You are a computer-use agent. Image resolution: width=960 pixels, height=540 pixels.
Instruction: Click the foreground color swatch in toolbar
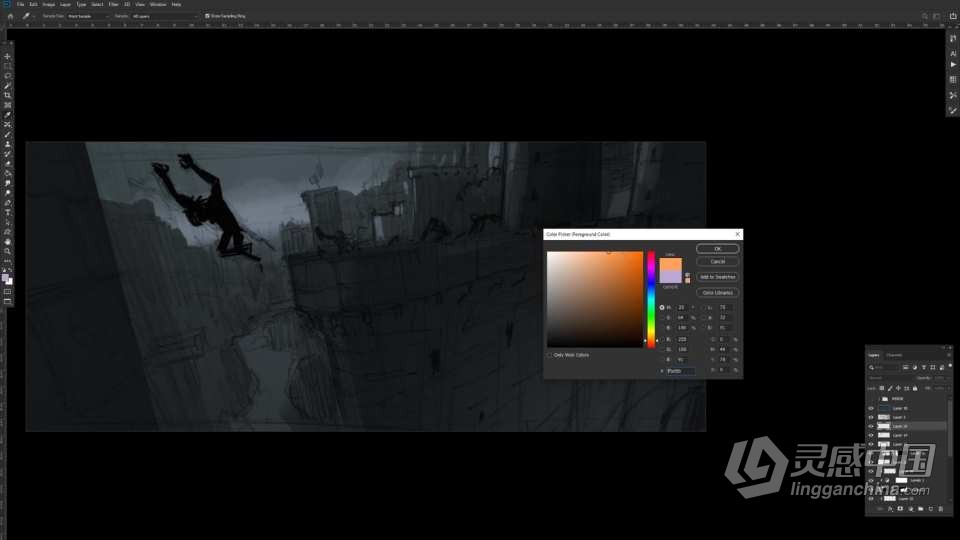click(x=6, y=278)
